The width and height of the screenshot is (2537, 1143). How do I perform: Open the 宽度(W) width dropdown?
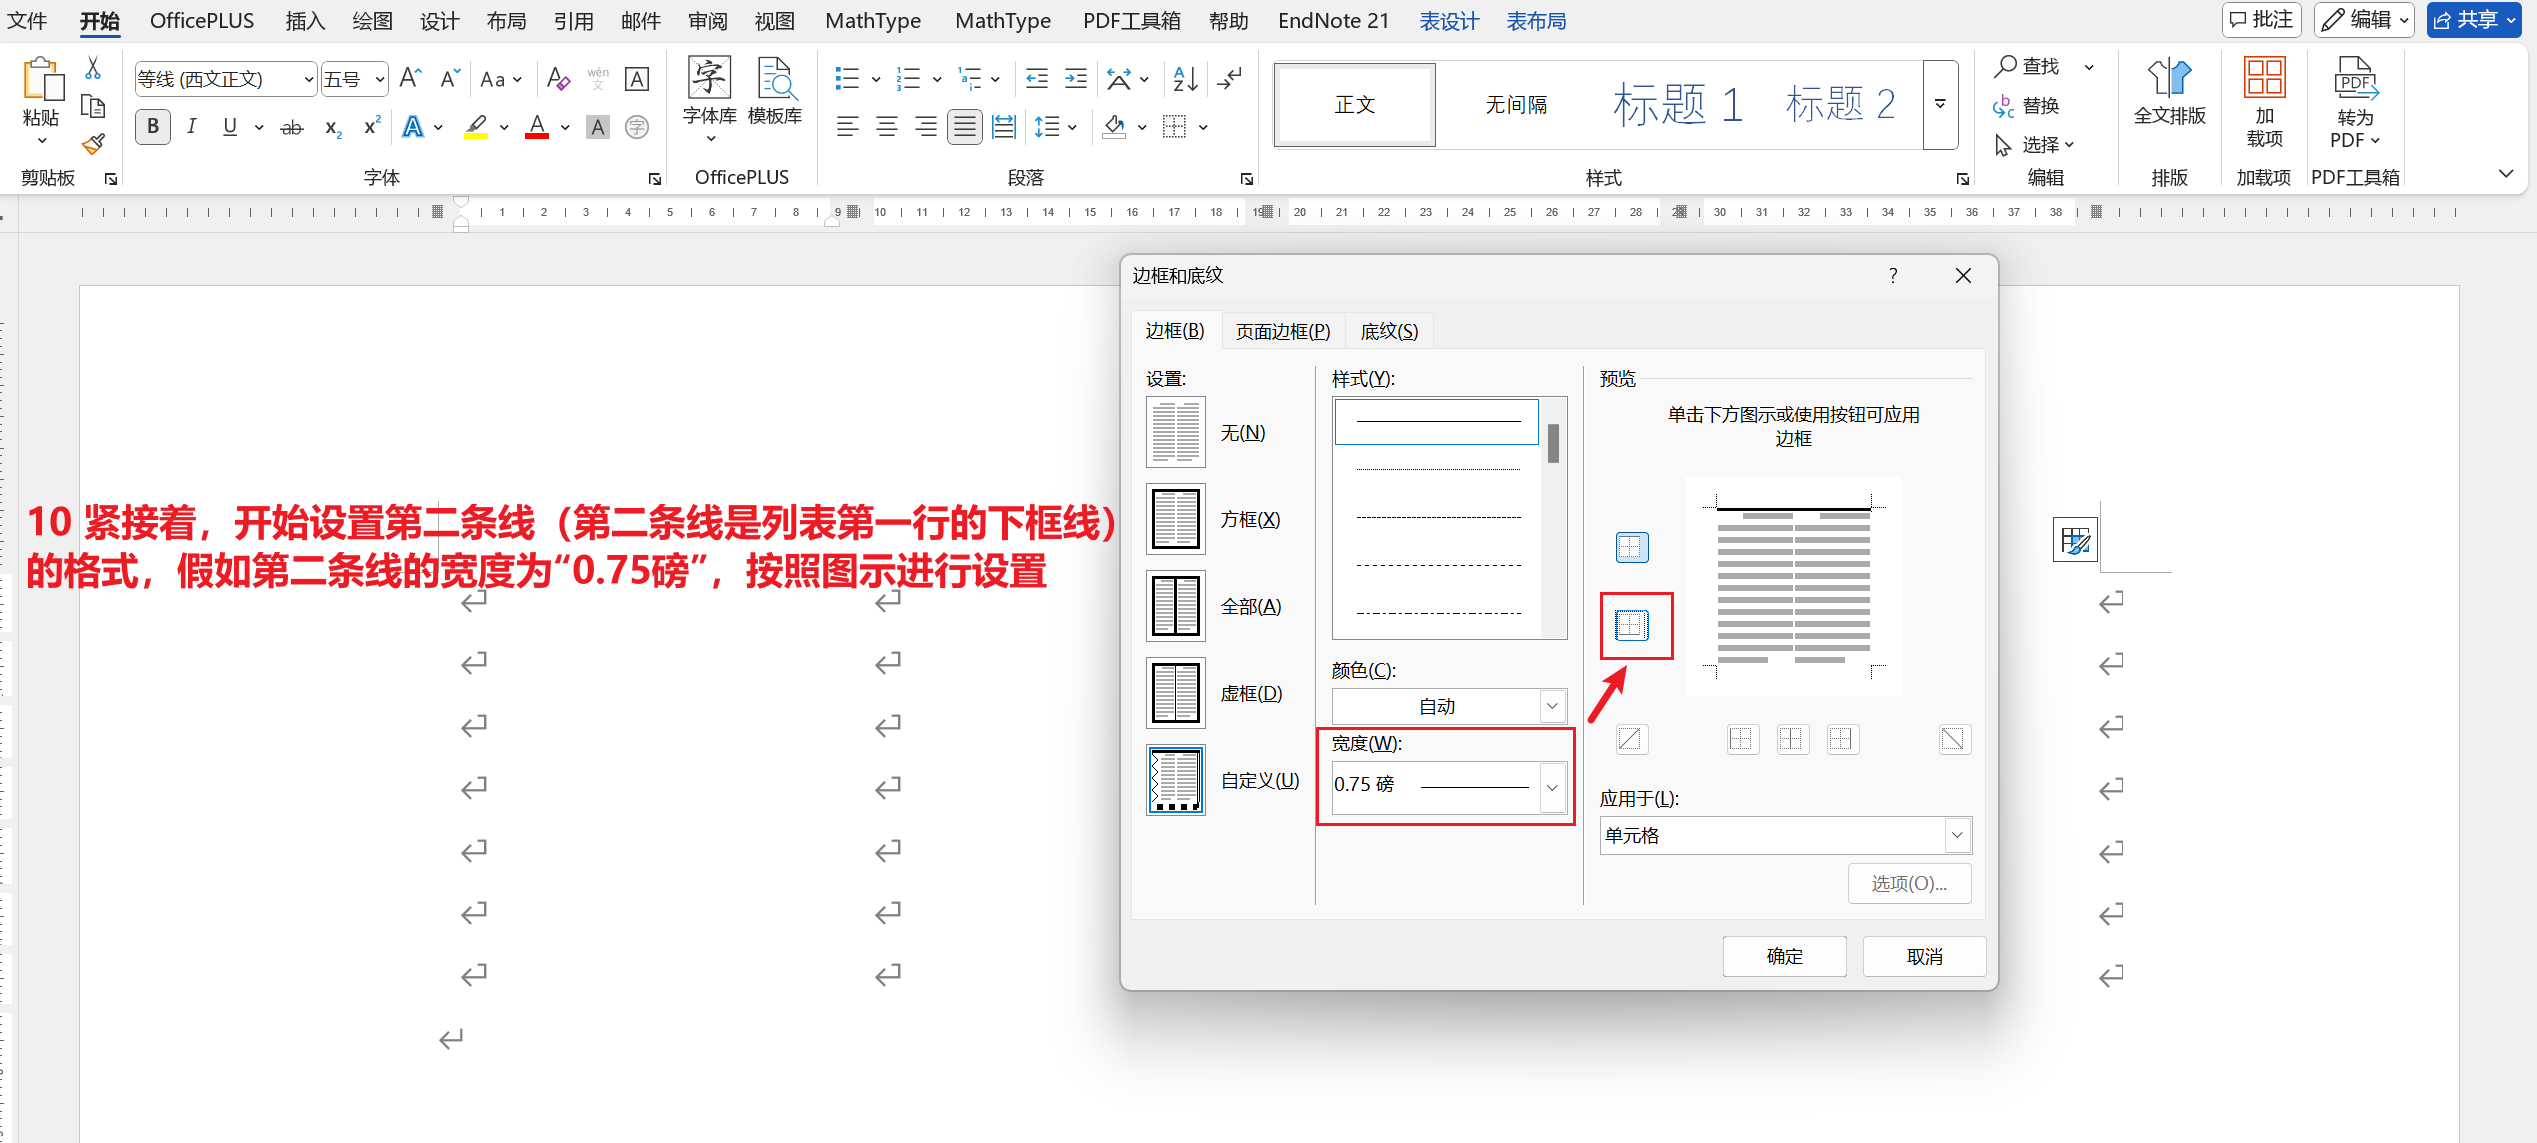point(1551,787)
